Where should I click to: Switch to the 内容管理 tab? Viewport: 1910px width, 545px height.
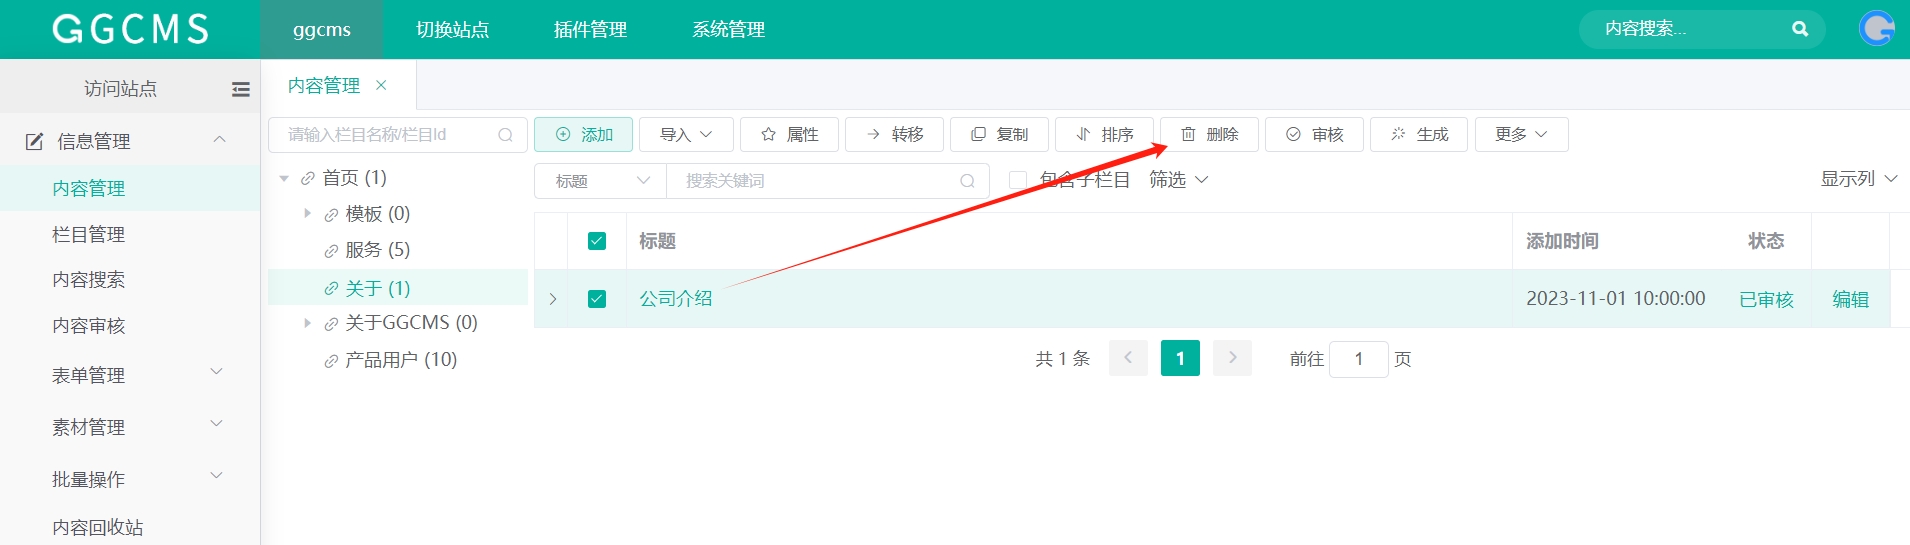click(x=324, y=85)
